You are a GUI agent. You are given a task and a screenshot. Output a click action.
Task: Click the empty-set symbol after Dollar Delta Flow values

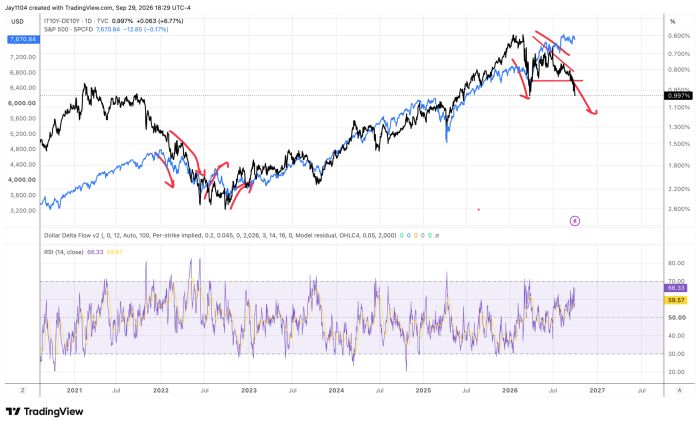[437, 235]
